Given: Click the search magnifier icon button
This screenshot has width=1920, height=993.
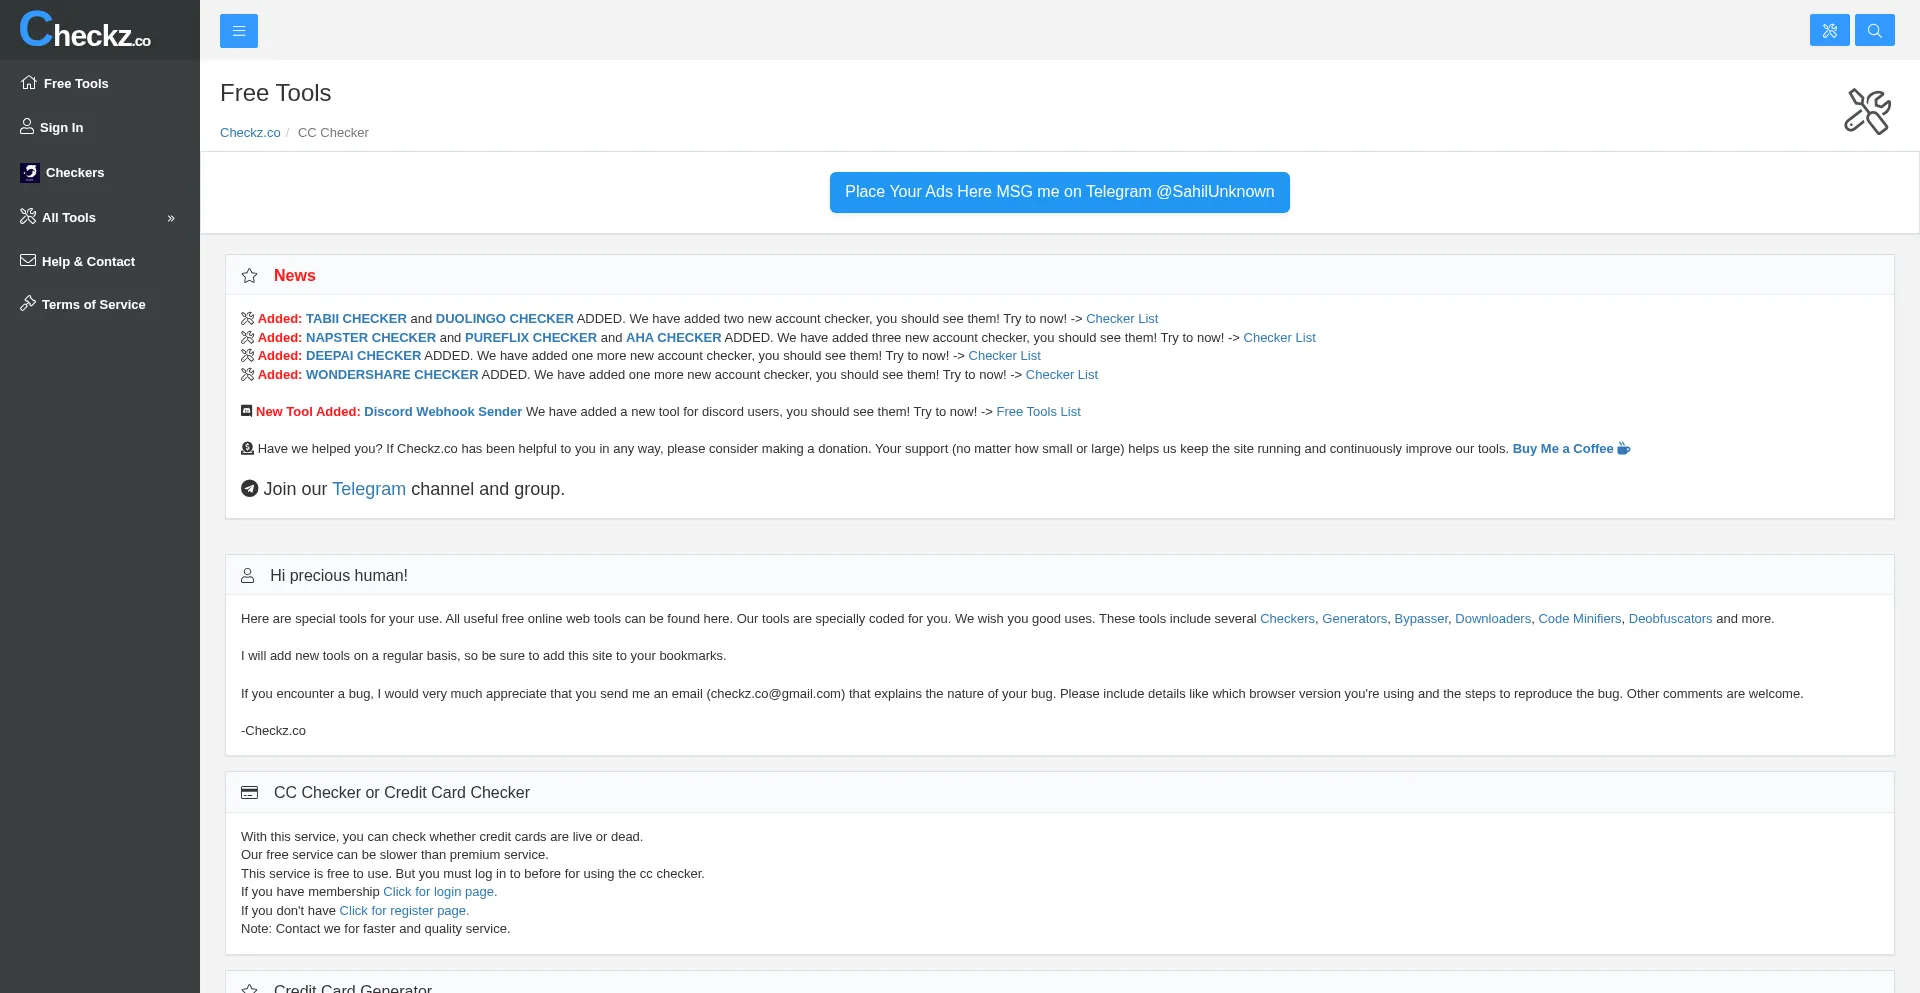Looking at the screenshot, I should click(1874, 31).
